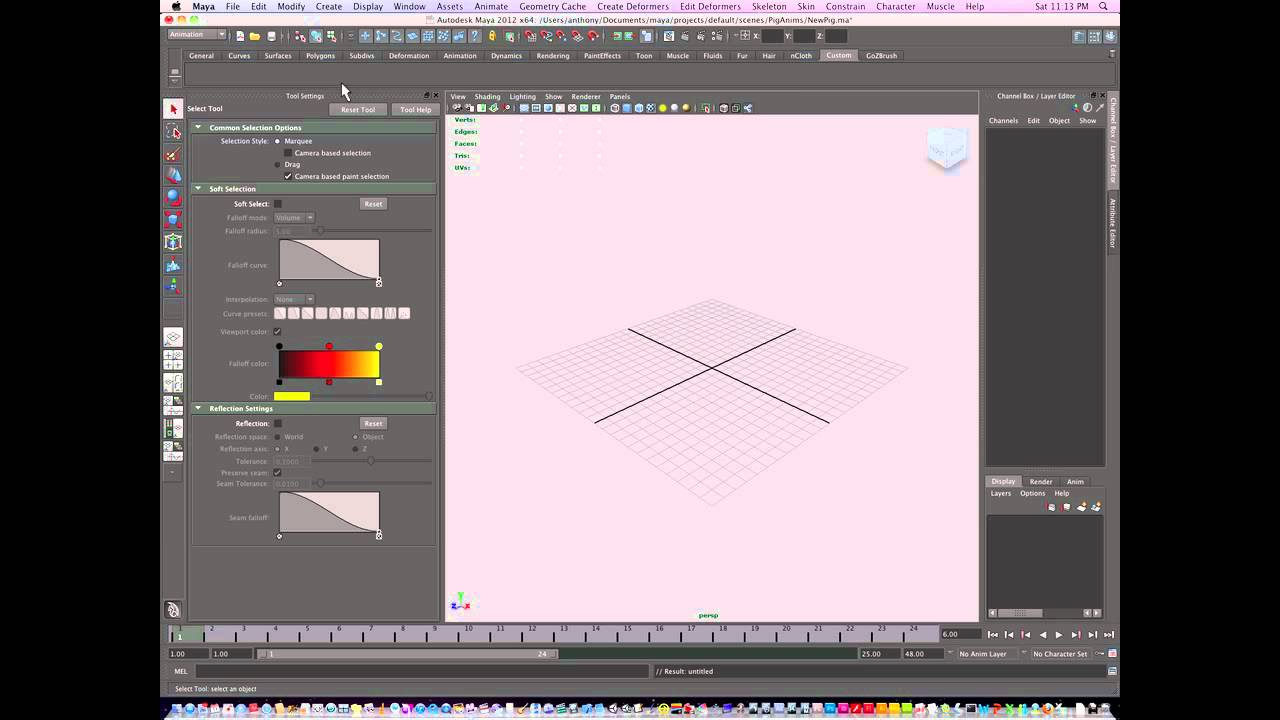Enable the Soft Select checkbox
Screen dimensions: 1280x720
[278, 204]
